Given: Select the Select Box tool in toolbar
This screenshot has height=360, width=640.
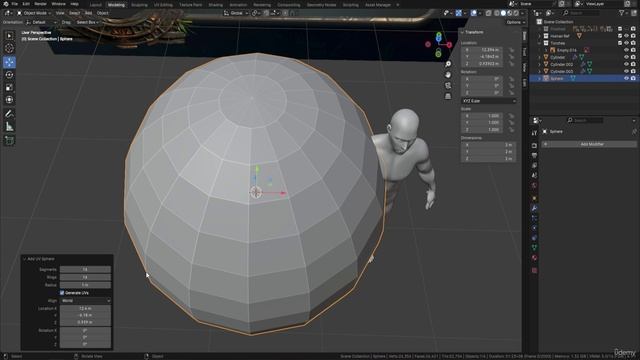Looking at the screenshot, I should click(x=9, y=36).
